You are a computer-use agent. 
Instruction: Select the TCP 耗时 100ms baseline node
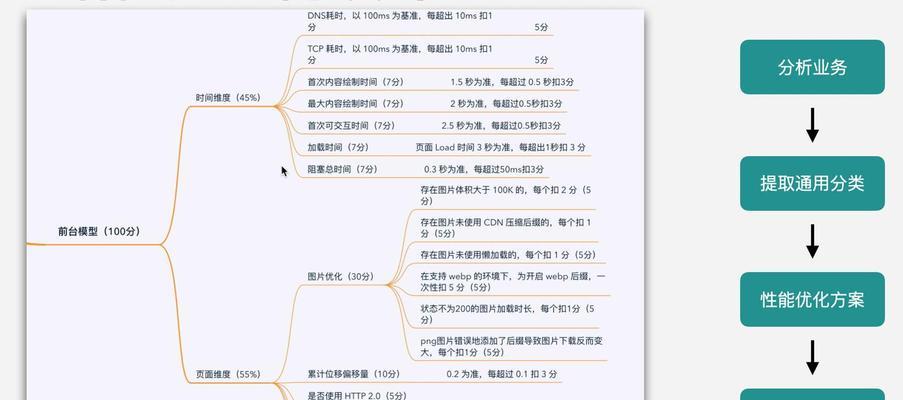(400, 54)
